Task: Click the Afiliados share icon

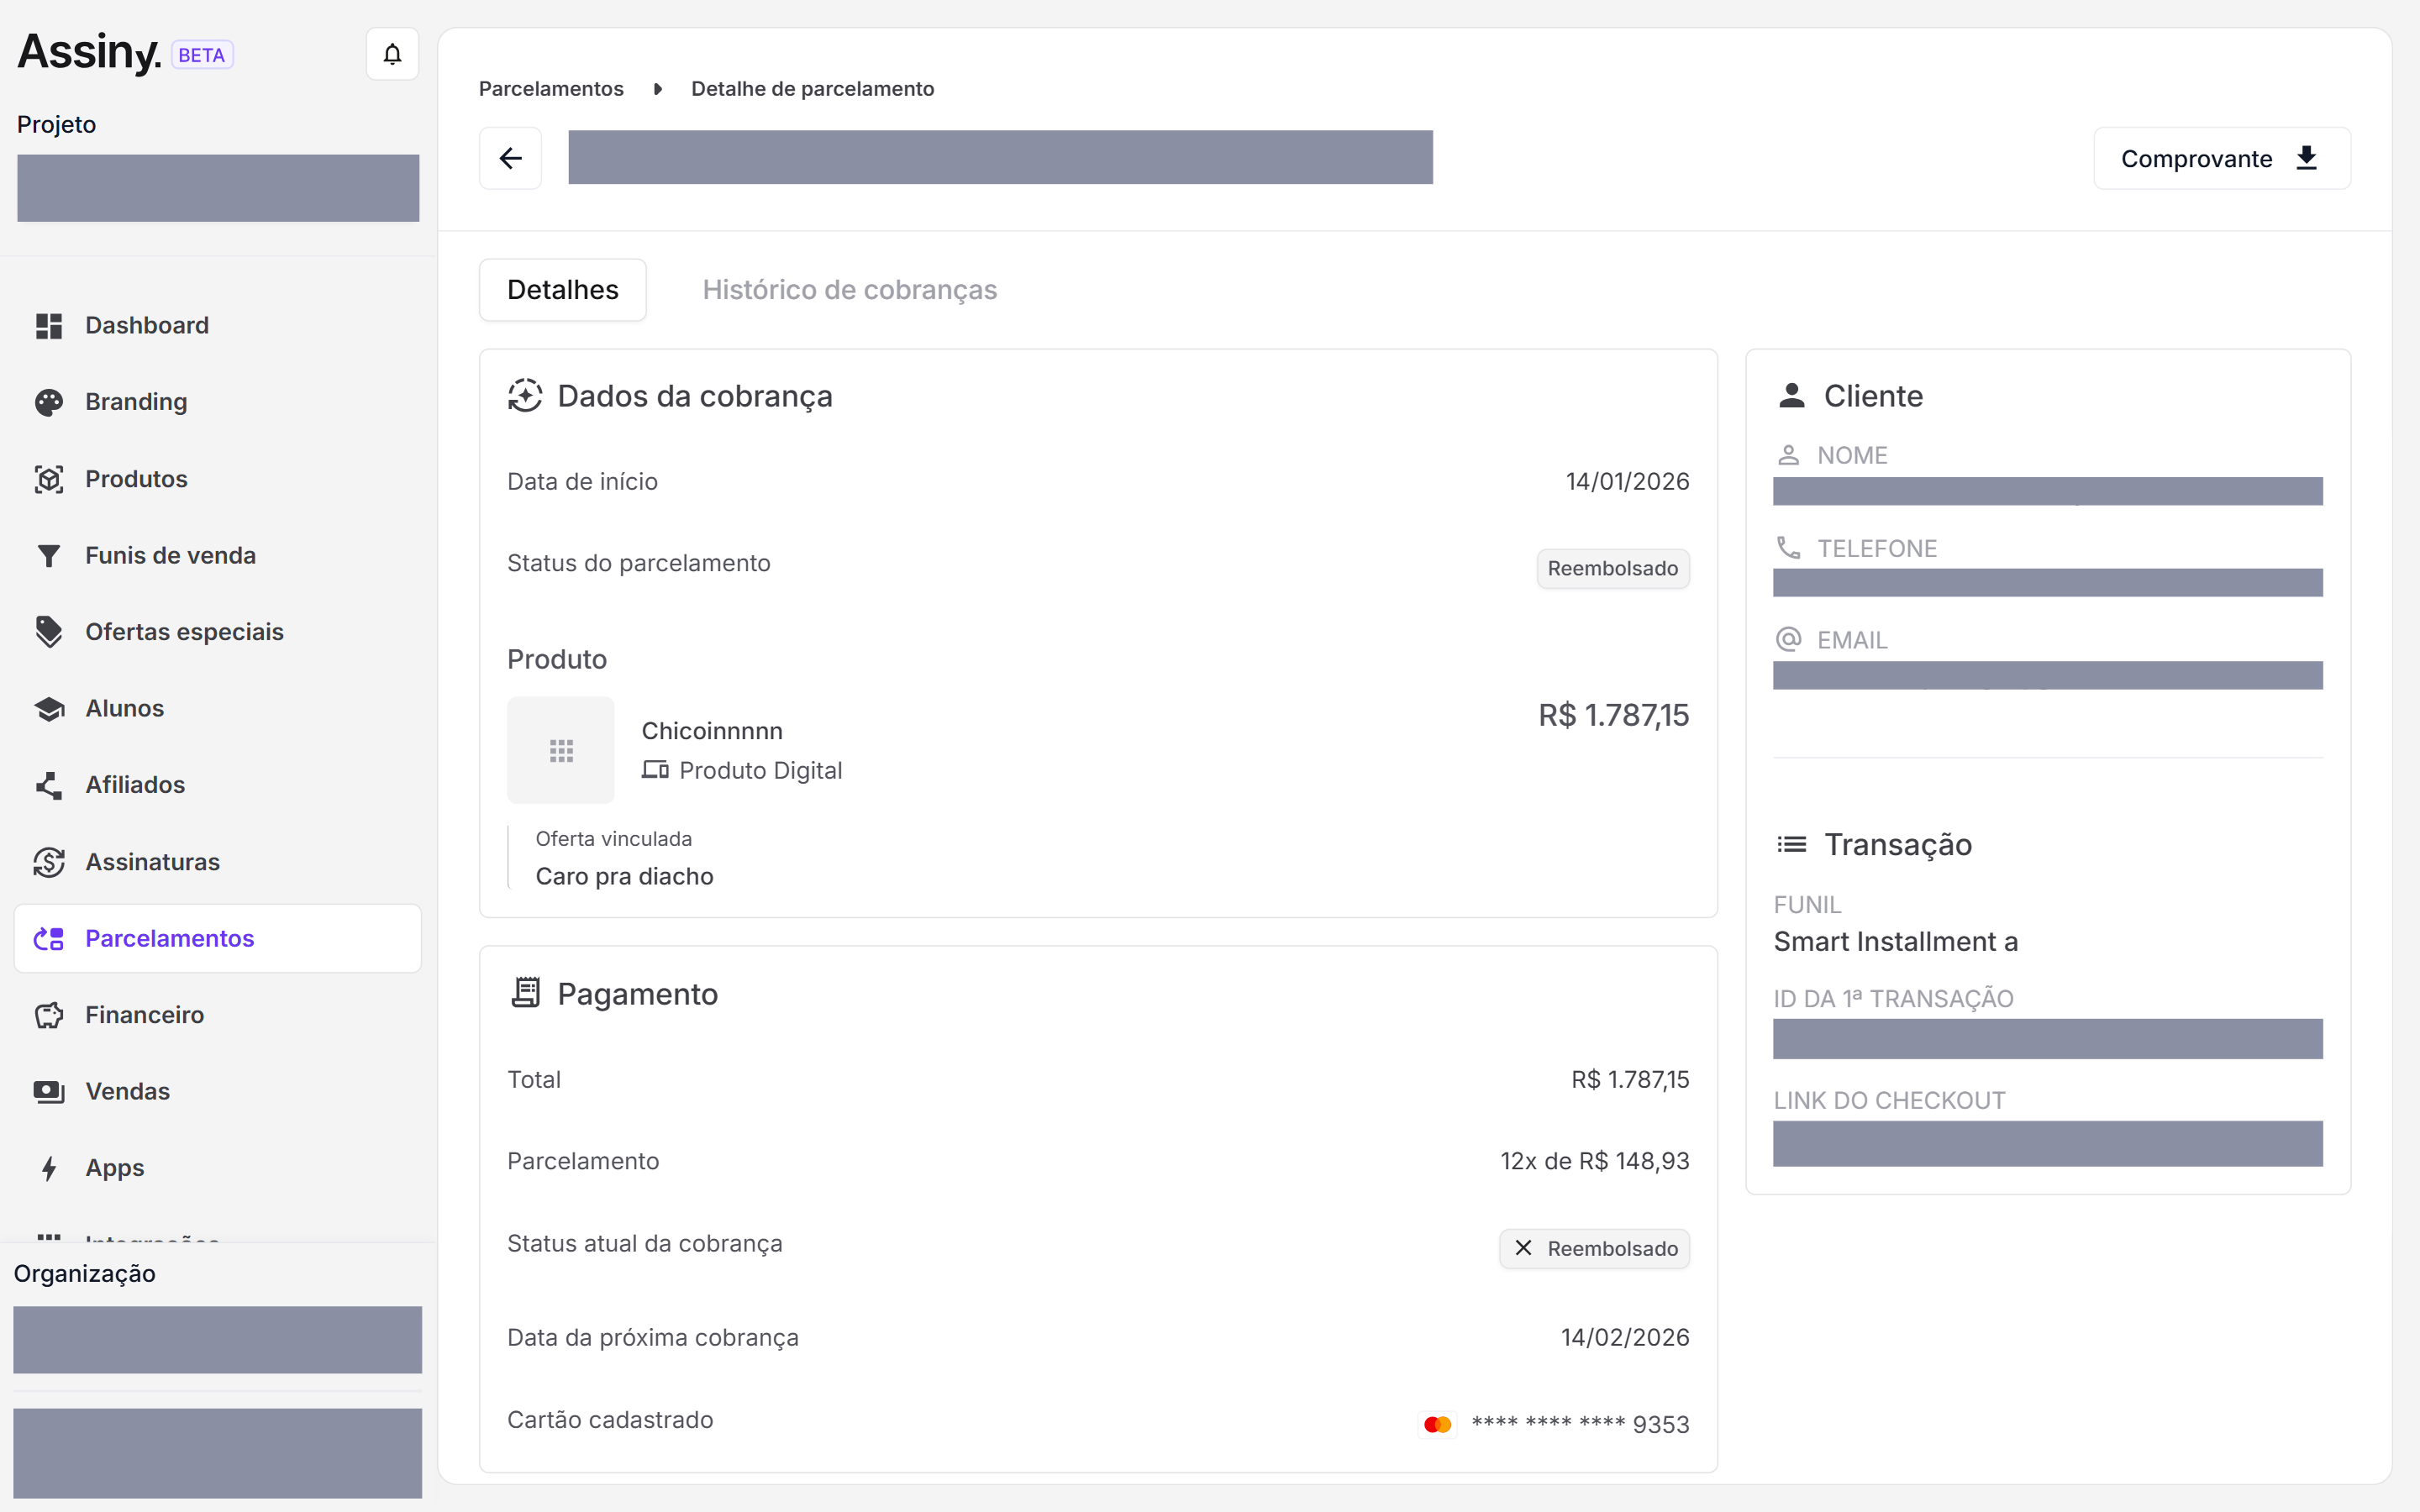Action: click(x=49, y=785)
